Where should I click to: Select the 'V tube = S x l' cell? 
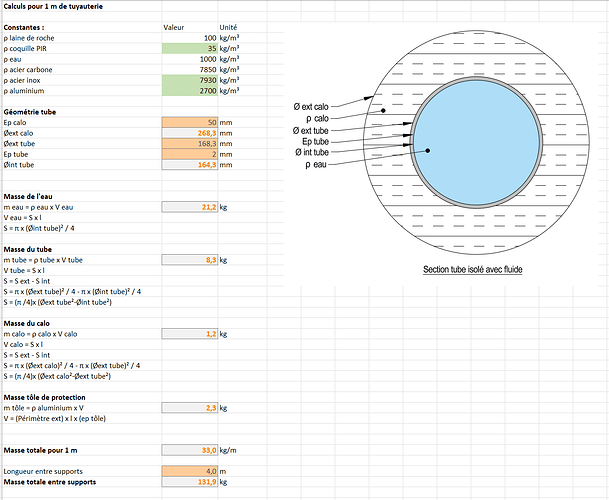(24, 270)
